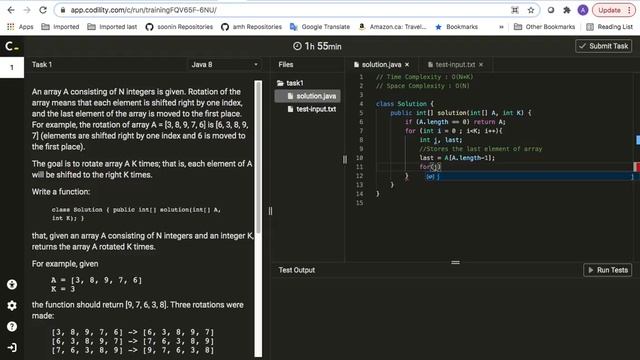Click the page zoom icon in the address bar
Viewport: 640px width, 360px height.
click(515, 10)
